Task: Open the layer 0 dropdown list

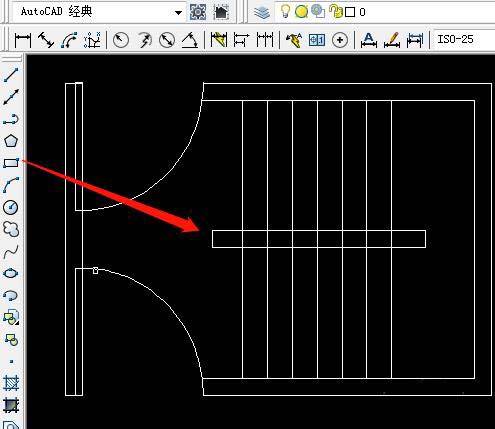Action: pos(385,12)
